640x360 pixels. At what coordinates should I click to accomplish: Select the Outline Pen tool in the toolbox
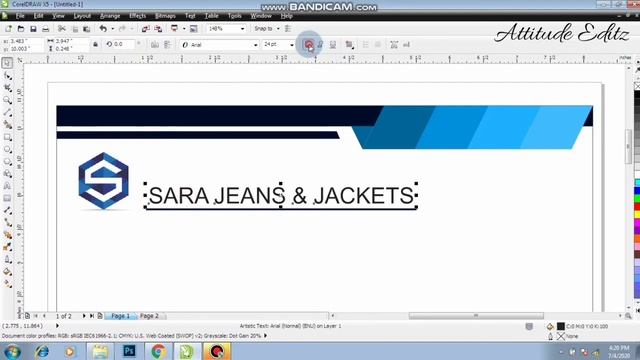point(7,260)
